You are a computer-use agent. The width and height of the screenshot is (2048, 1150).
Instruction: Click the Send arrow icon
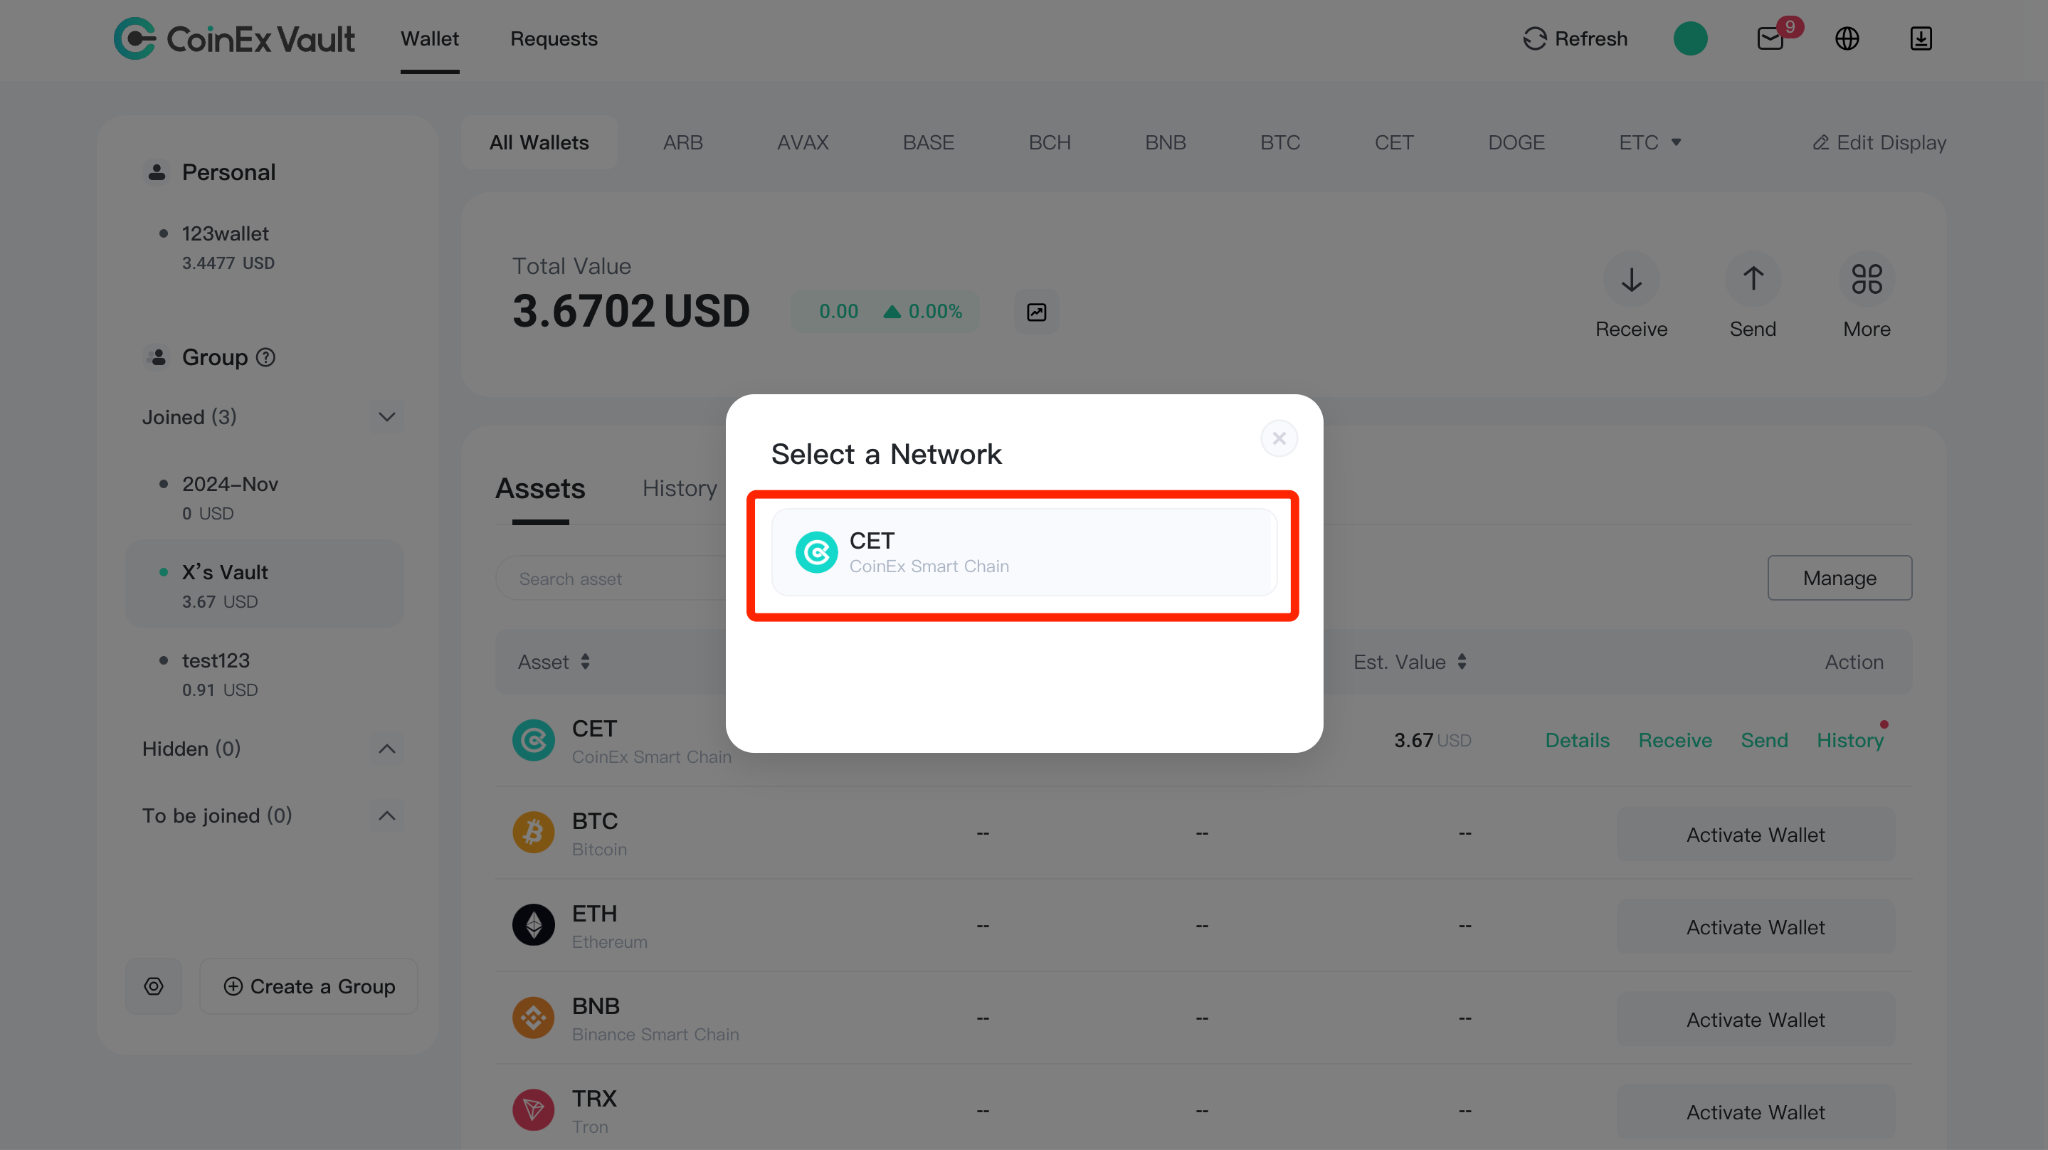[1753, 279]
